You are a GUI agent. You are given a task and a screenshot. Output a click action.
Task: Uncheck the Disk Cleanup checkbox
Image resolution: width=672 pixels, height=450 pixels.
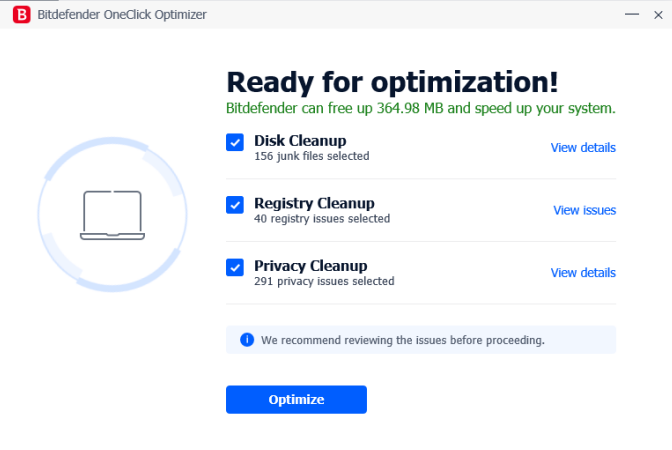(235, 142)
